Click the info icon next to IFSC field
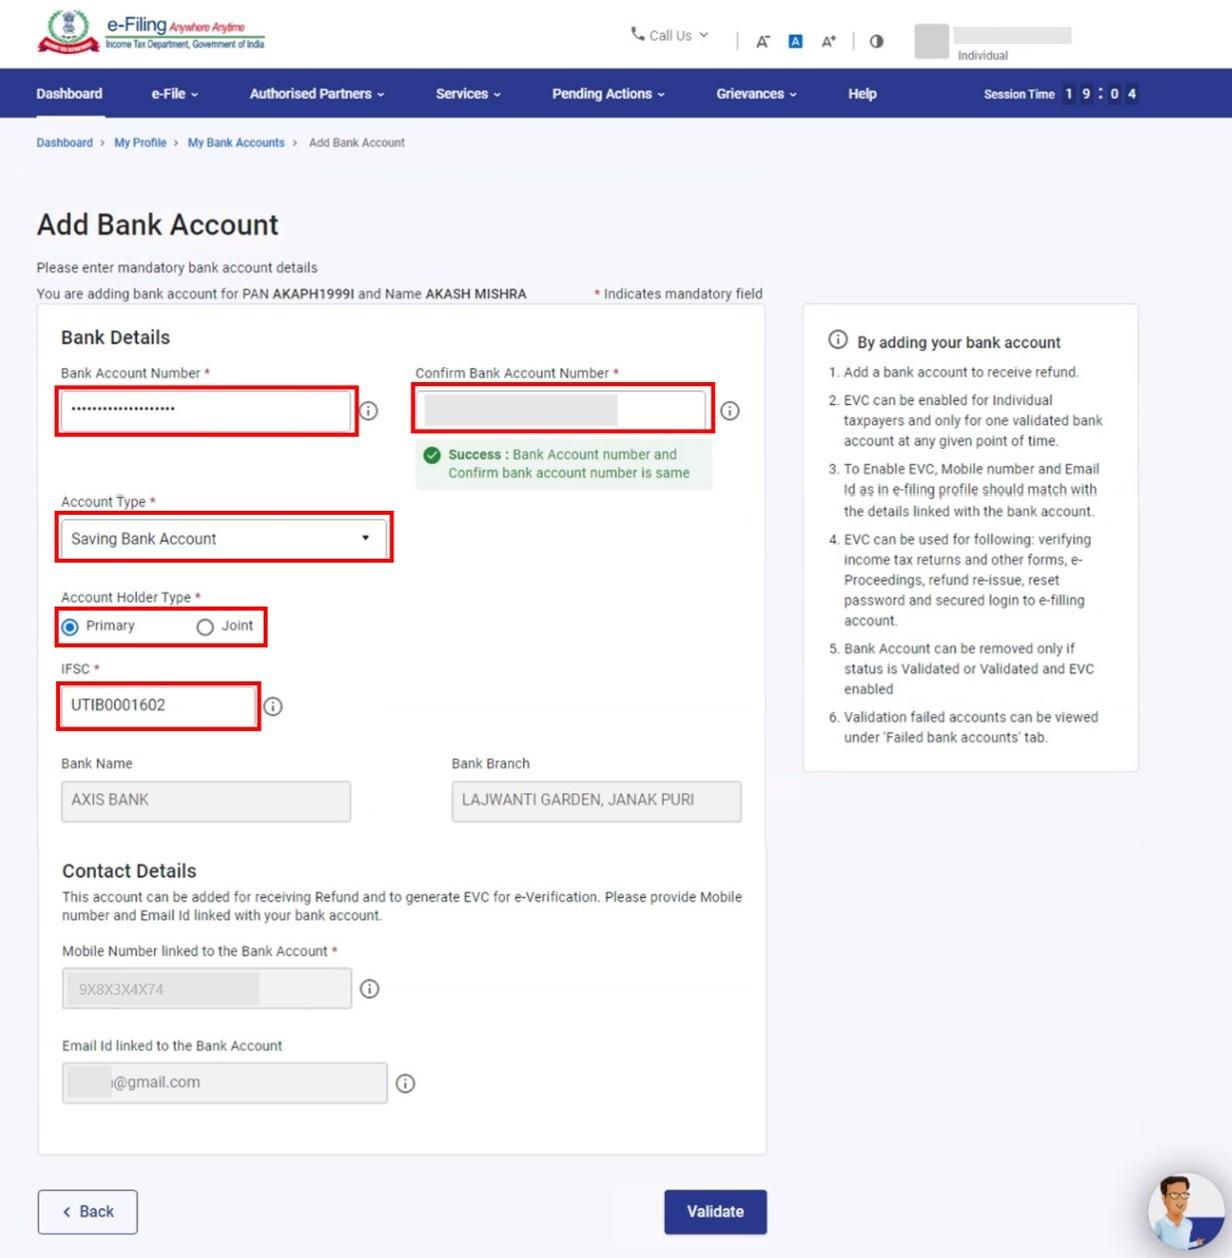 tap(273, 706)
